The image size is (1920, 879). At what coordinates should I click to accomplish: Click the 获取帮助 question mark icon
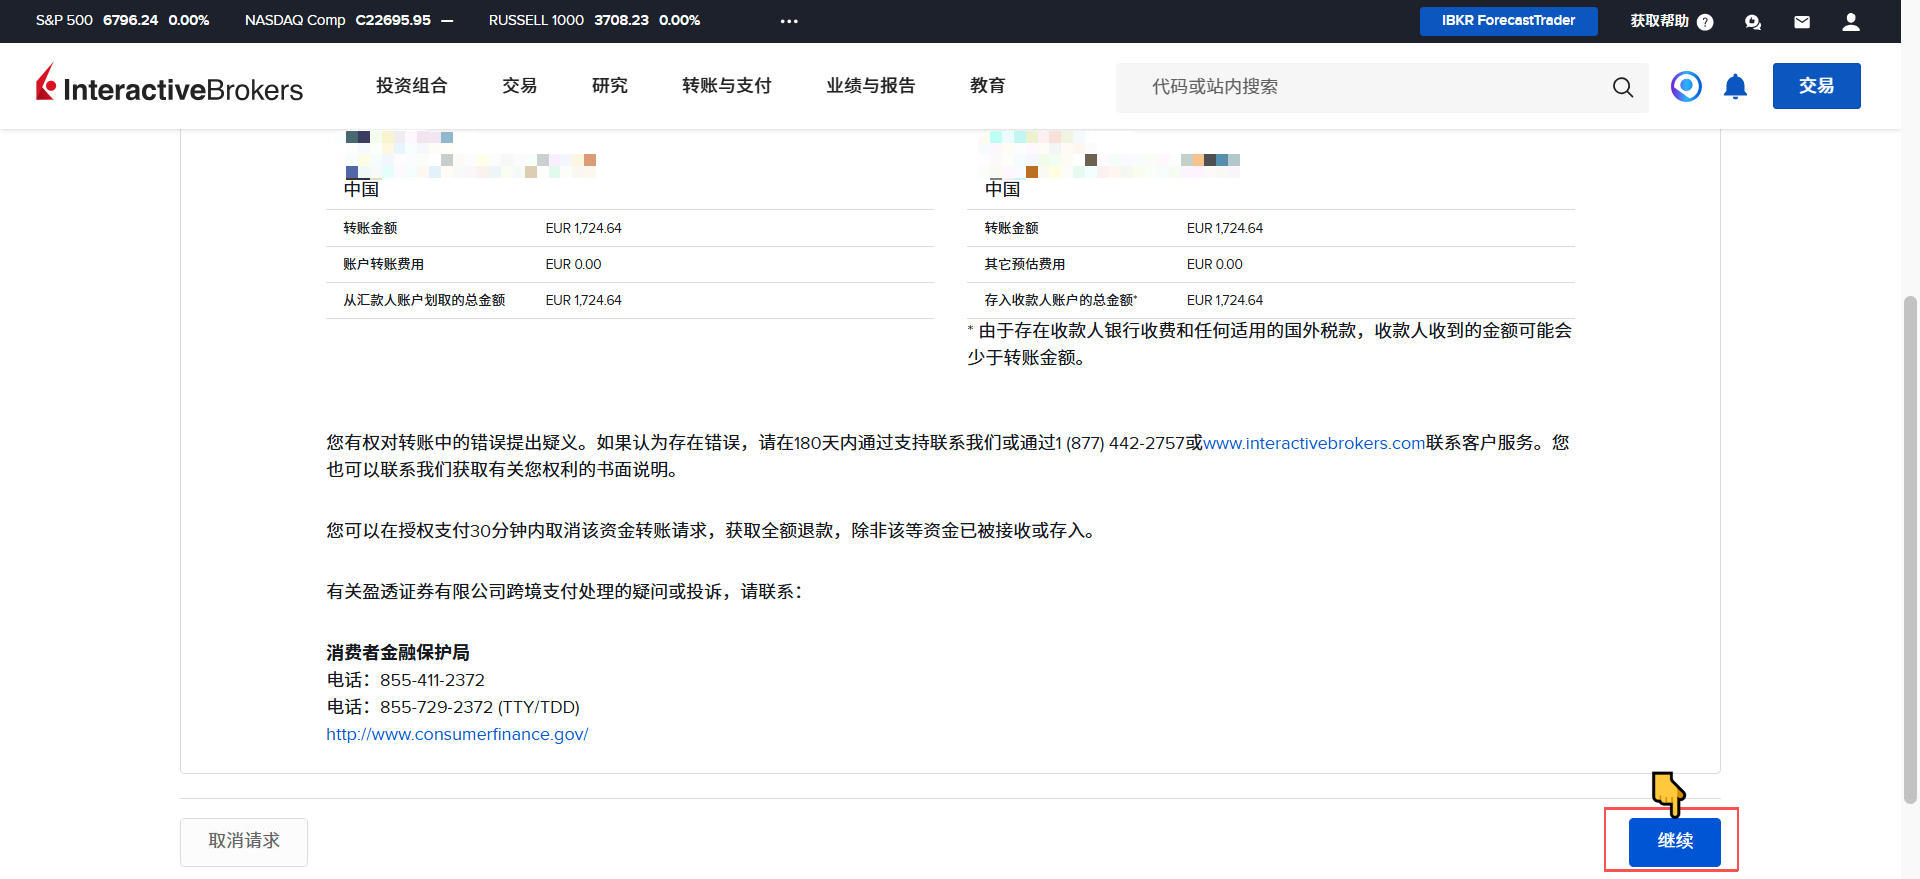tap(1705, 22)
